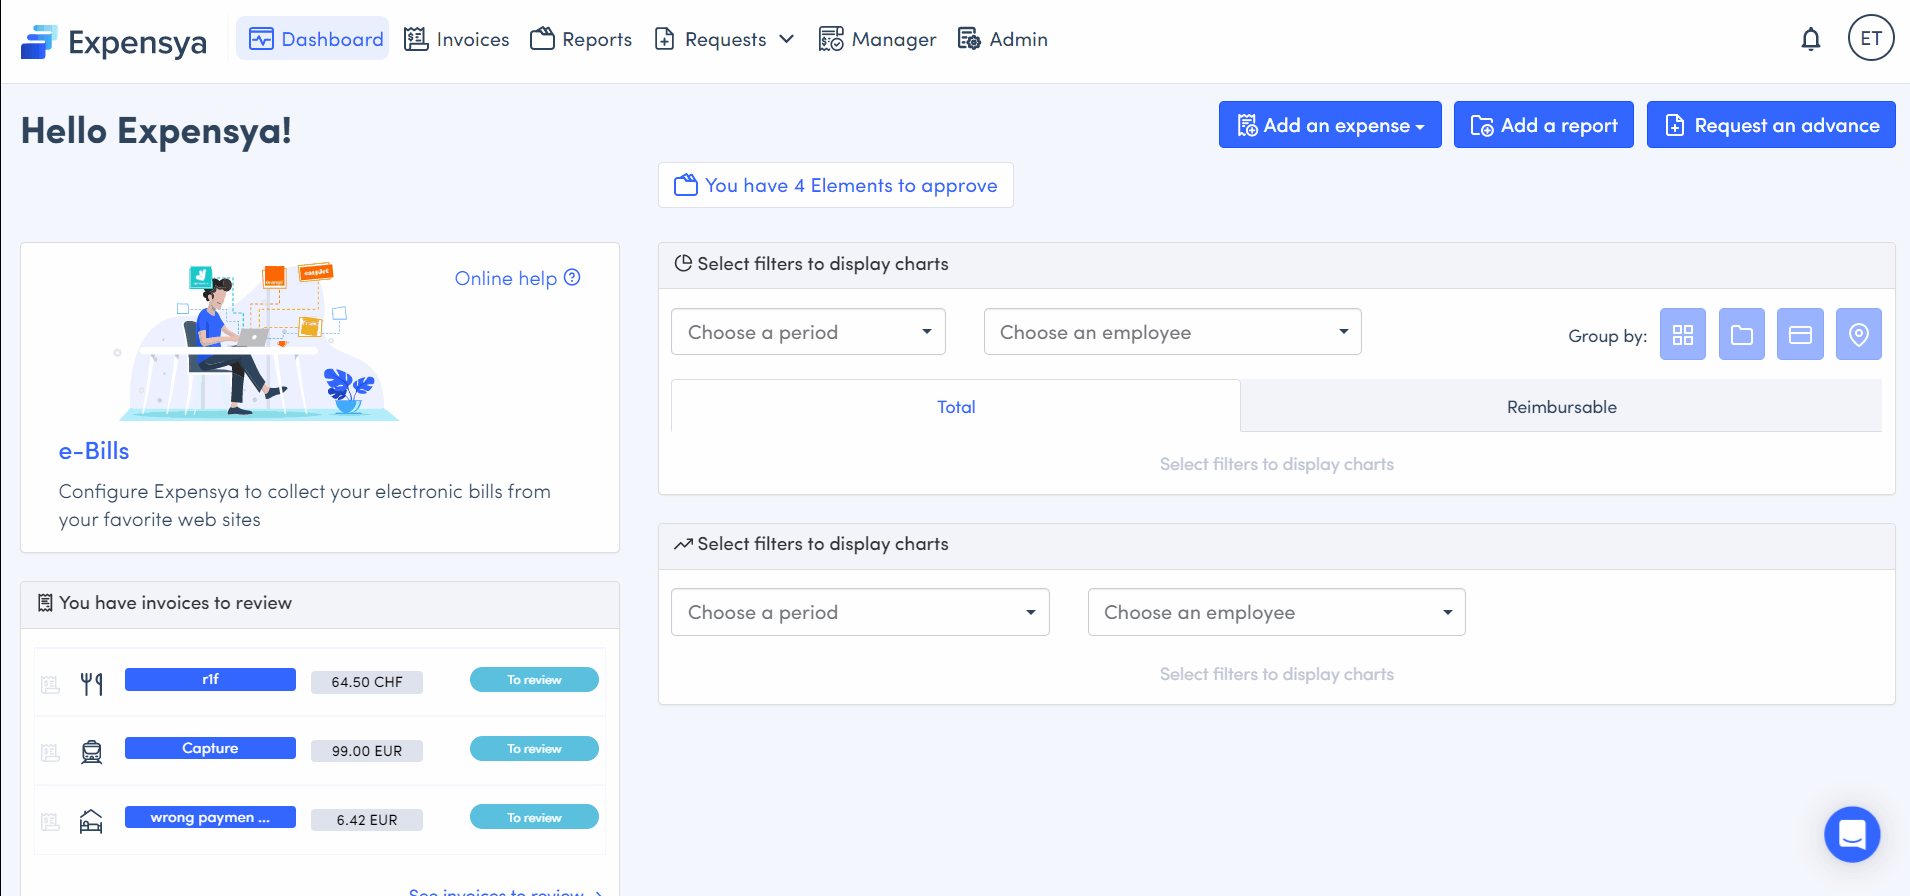Group charts by category grid icon
Image resolution: width=1910 pixels, height=896 pixels.
pos(1682,335)
